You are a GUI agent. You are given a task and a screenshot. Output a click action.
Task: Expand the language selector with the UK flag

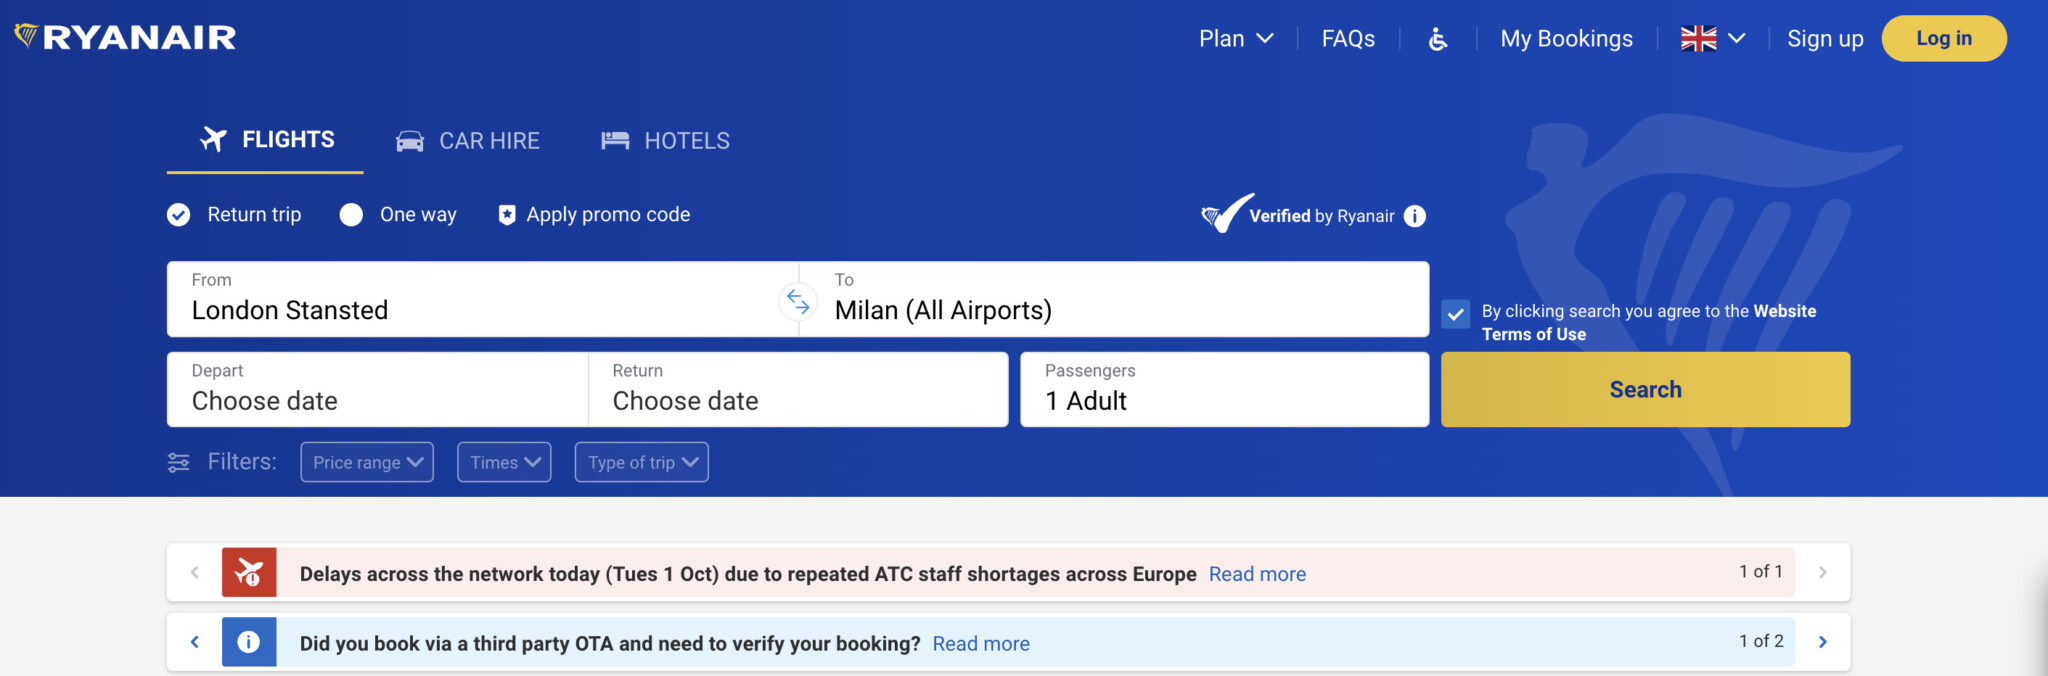tap(1712, 39)
